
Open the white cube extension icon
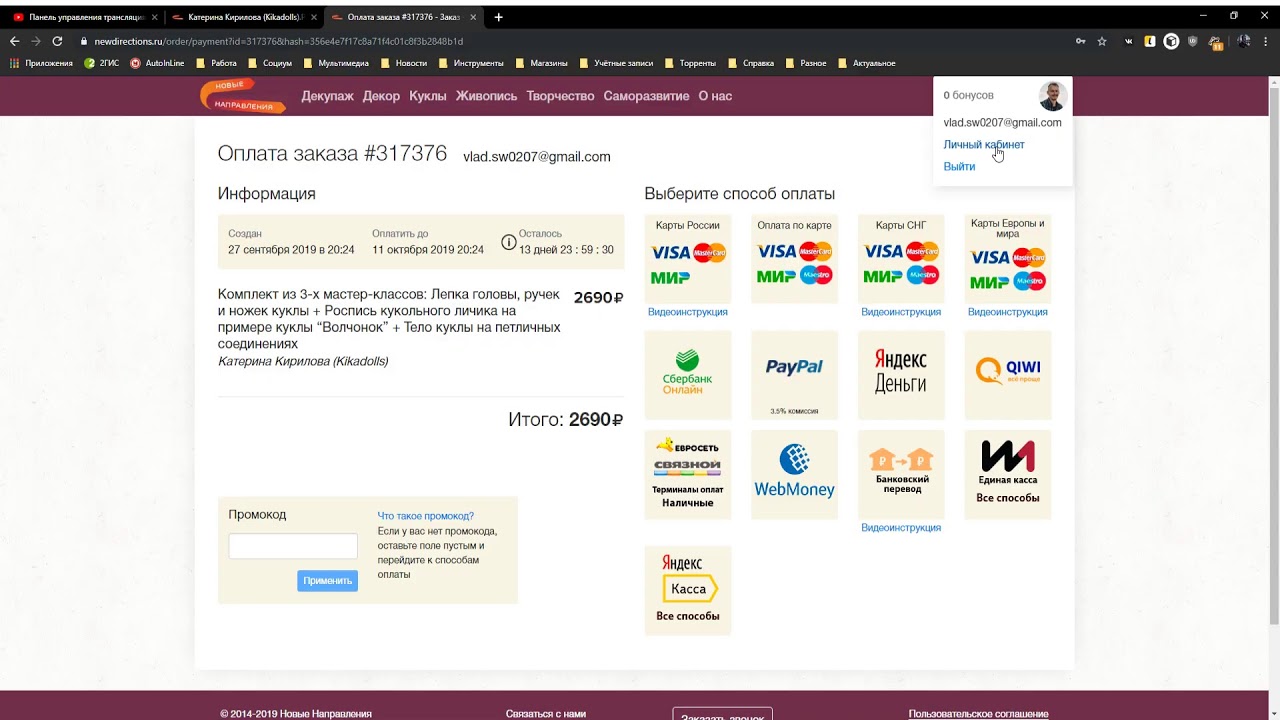1171,41
